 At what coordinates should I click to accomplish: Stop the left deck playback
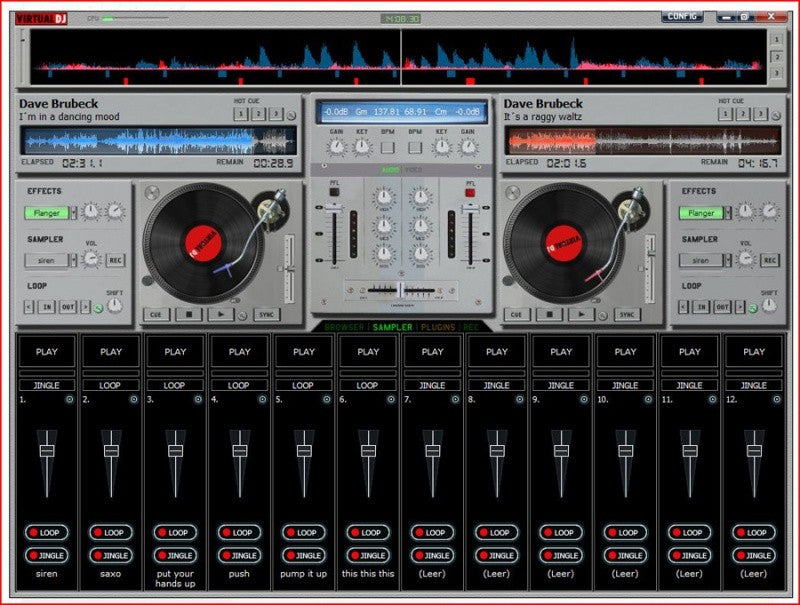189,314
